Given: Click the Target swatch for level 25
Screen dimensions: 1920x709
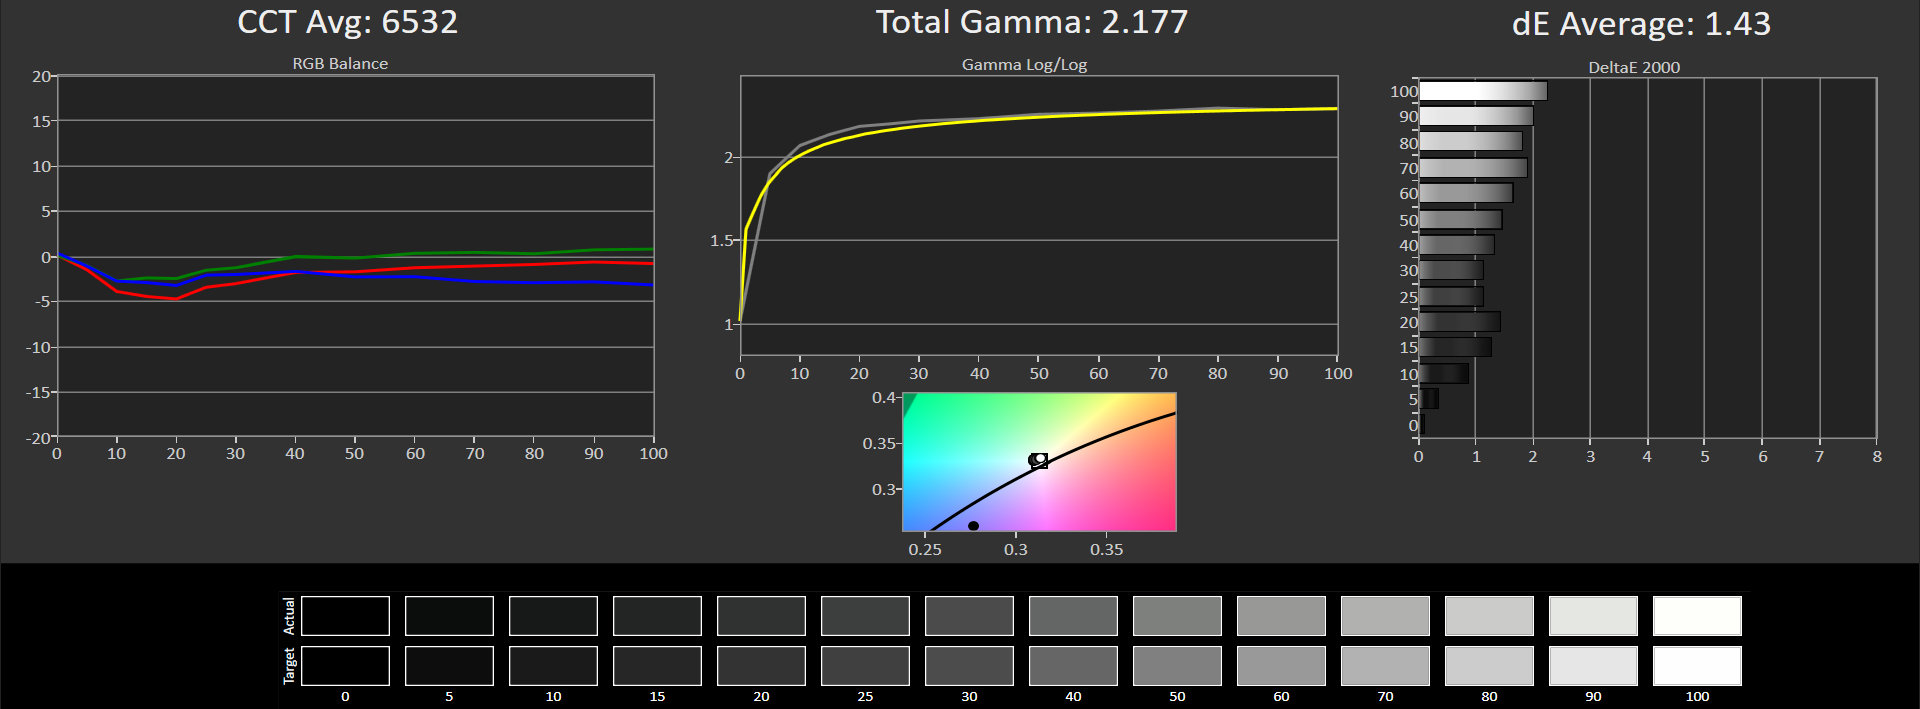Looking at the screenshot, I should [865, 666].
